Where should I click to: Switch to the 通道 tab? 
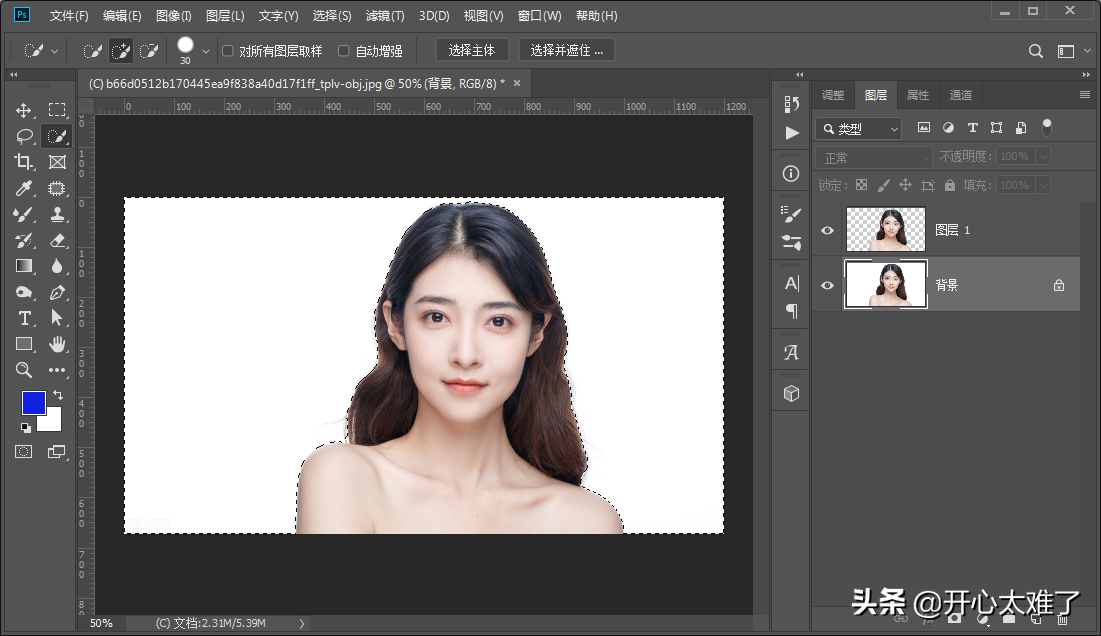960,95
